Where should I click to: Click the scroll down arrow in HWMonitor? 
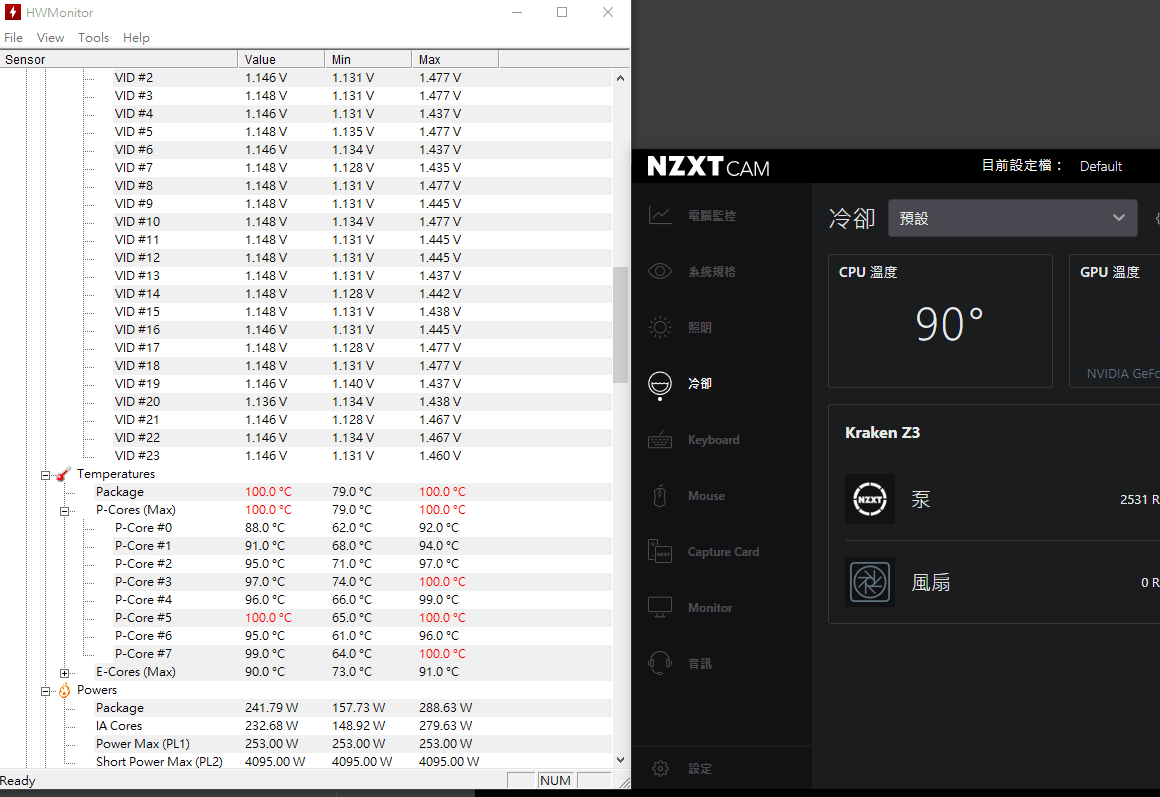point(620,760)
